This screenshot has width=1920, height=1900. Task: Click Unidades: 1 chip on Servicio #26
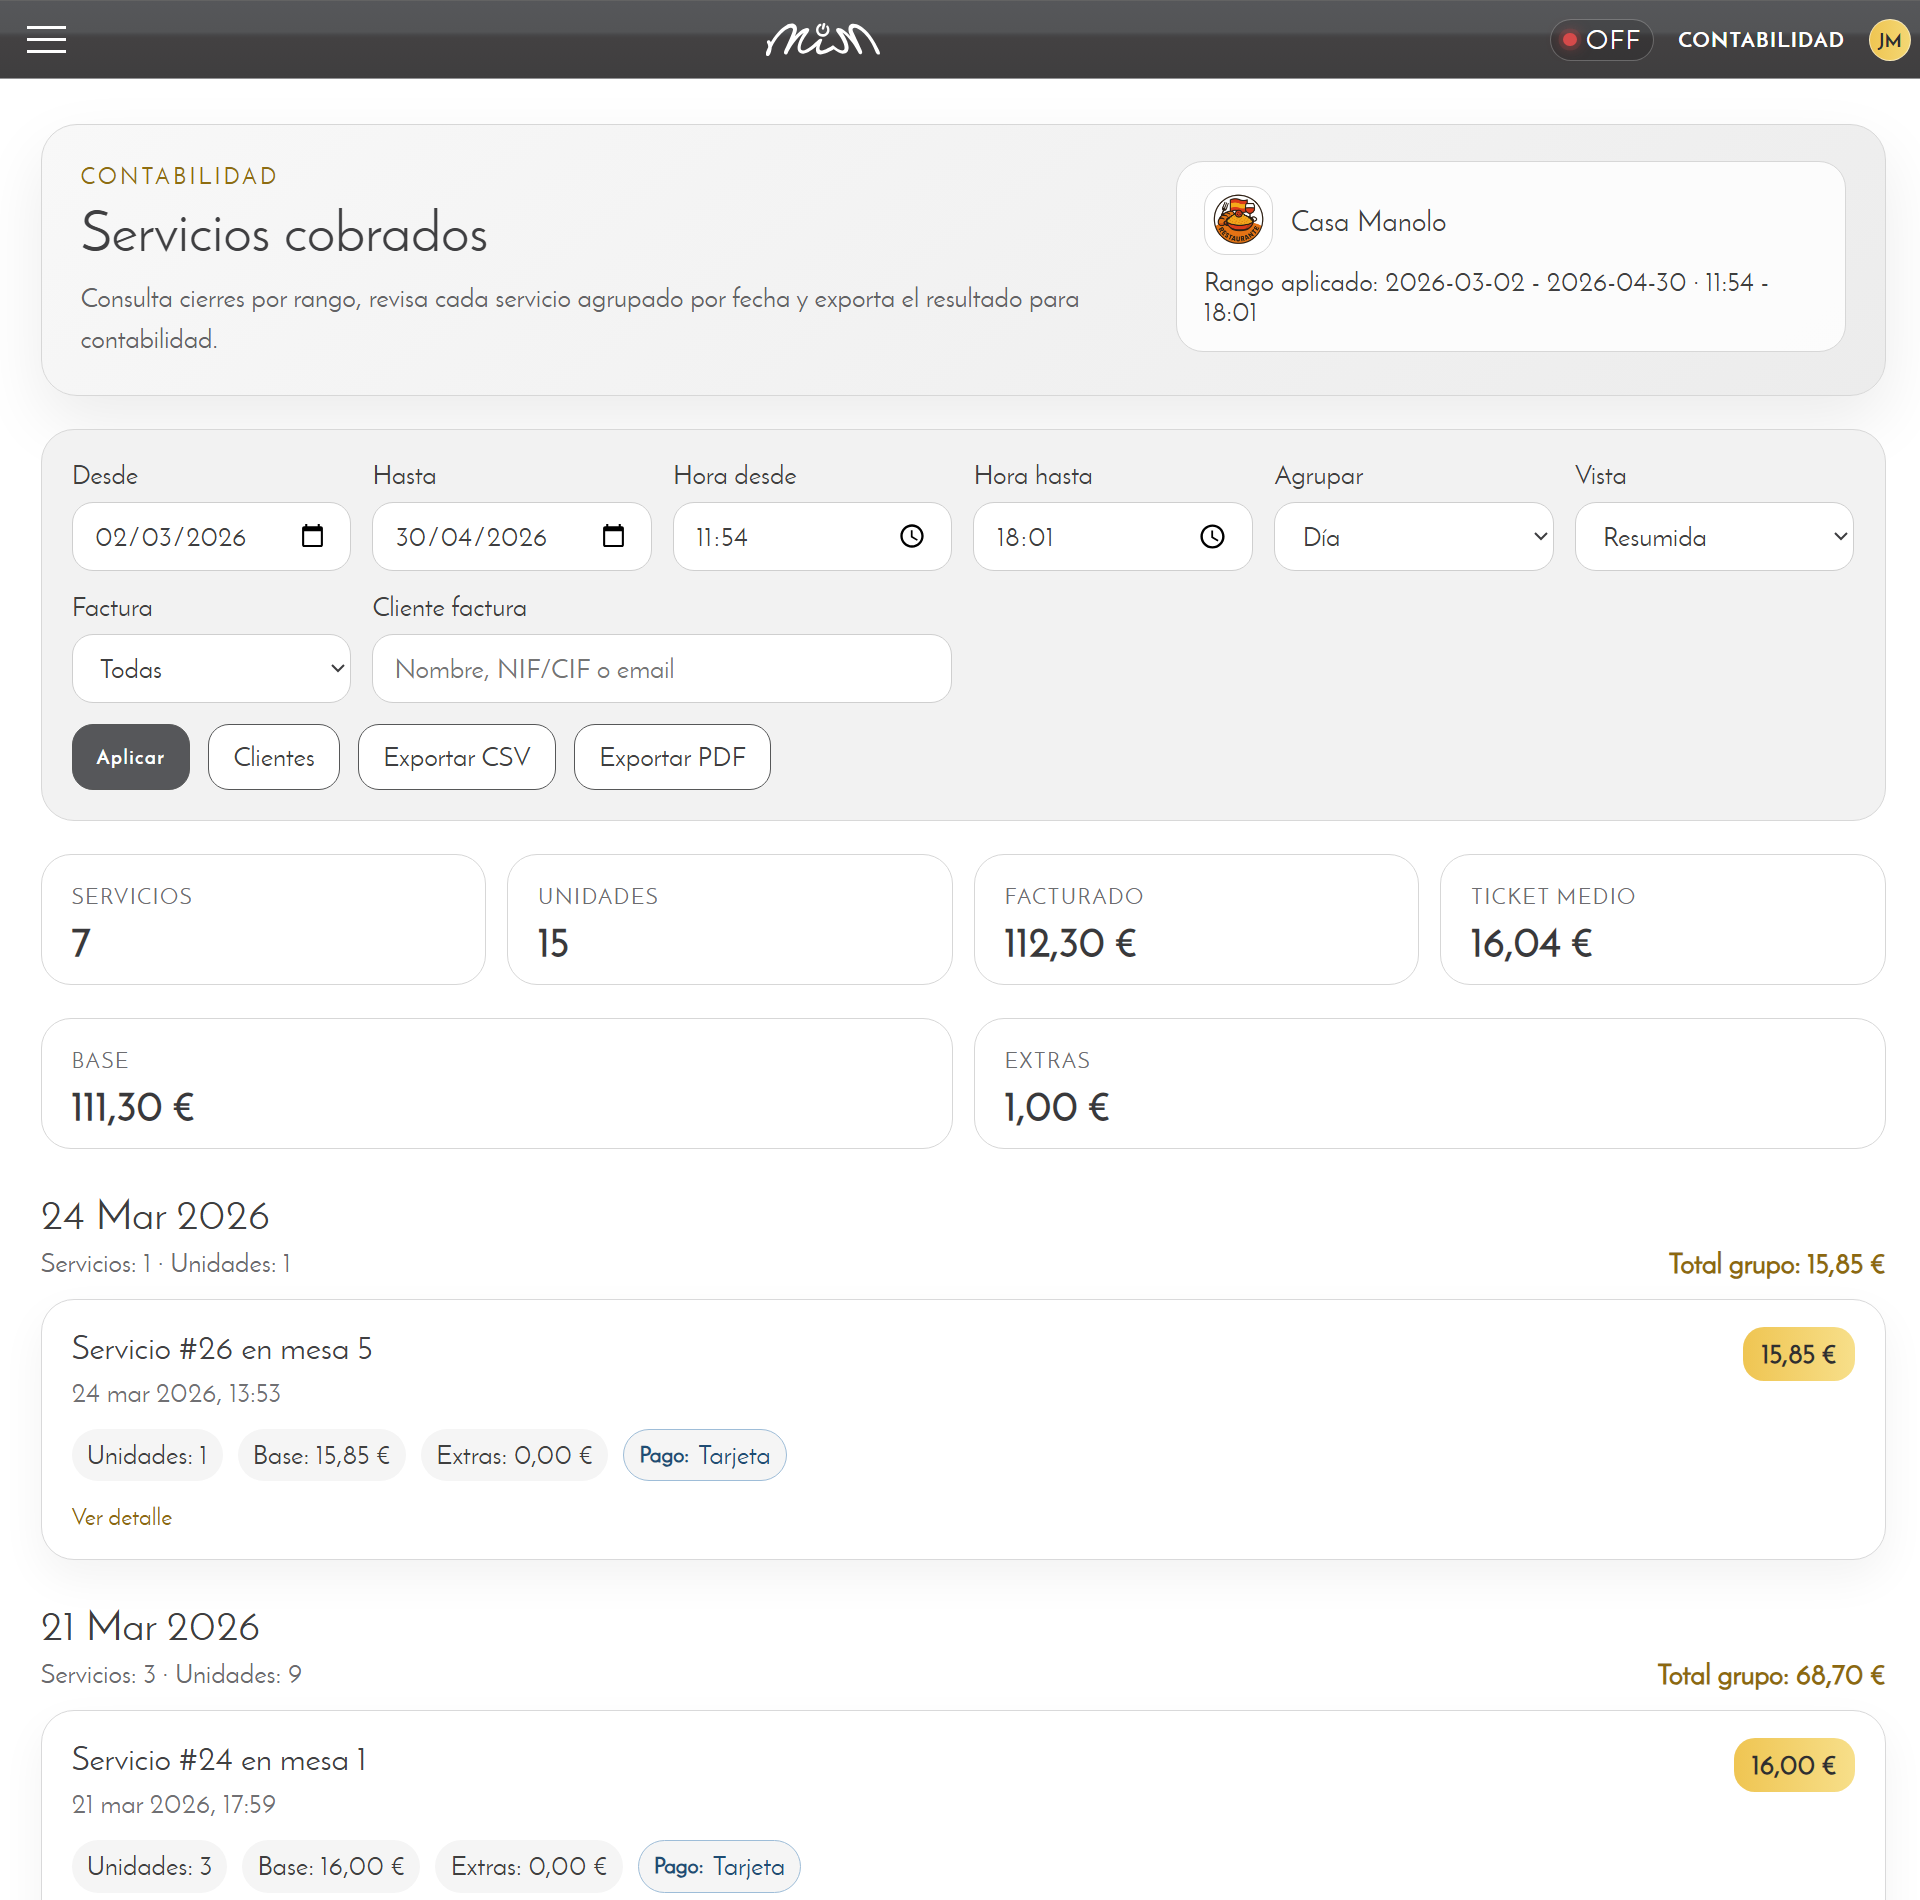(147, 1455)
